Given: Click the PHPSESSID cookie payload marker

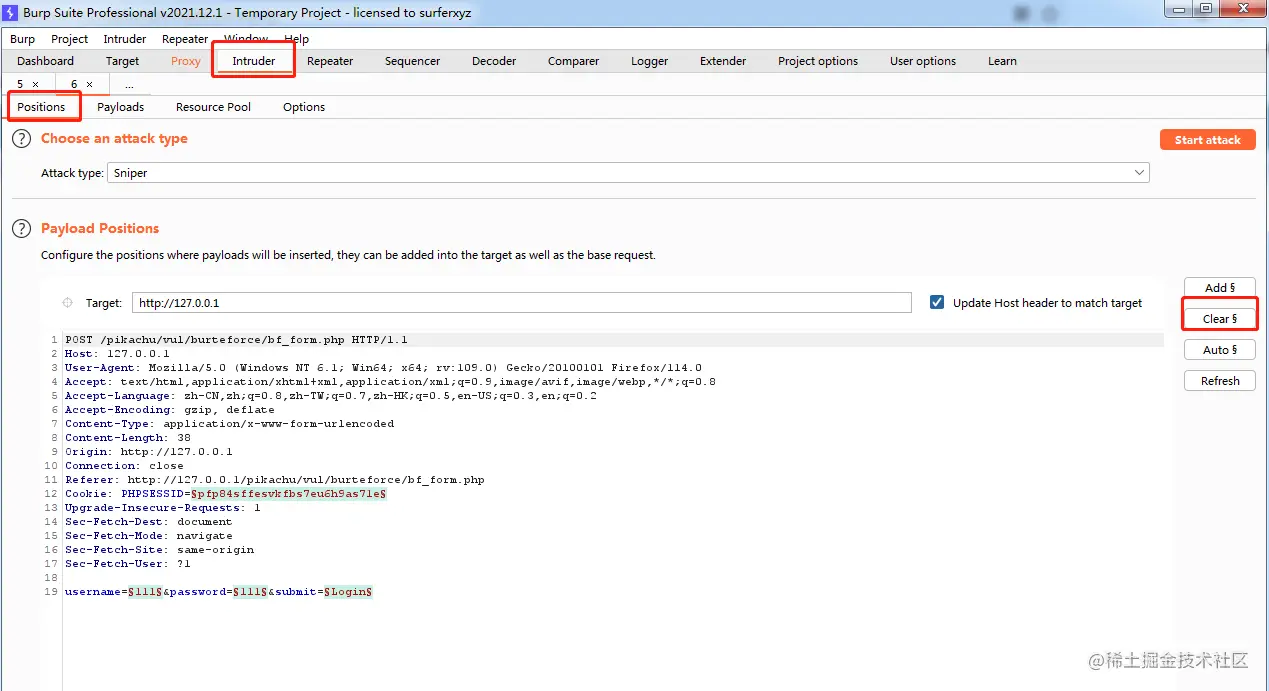Looking at the screenshot, I should pyautogui.click(x=289, y=494).
